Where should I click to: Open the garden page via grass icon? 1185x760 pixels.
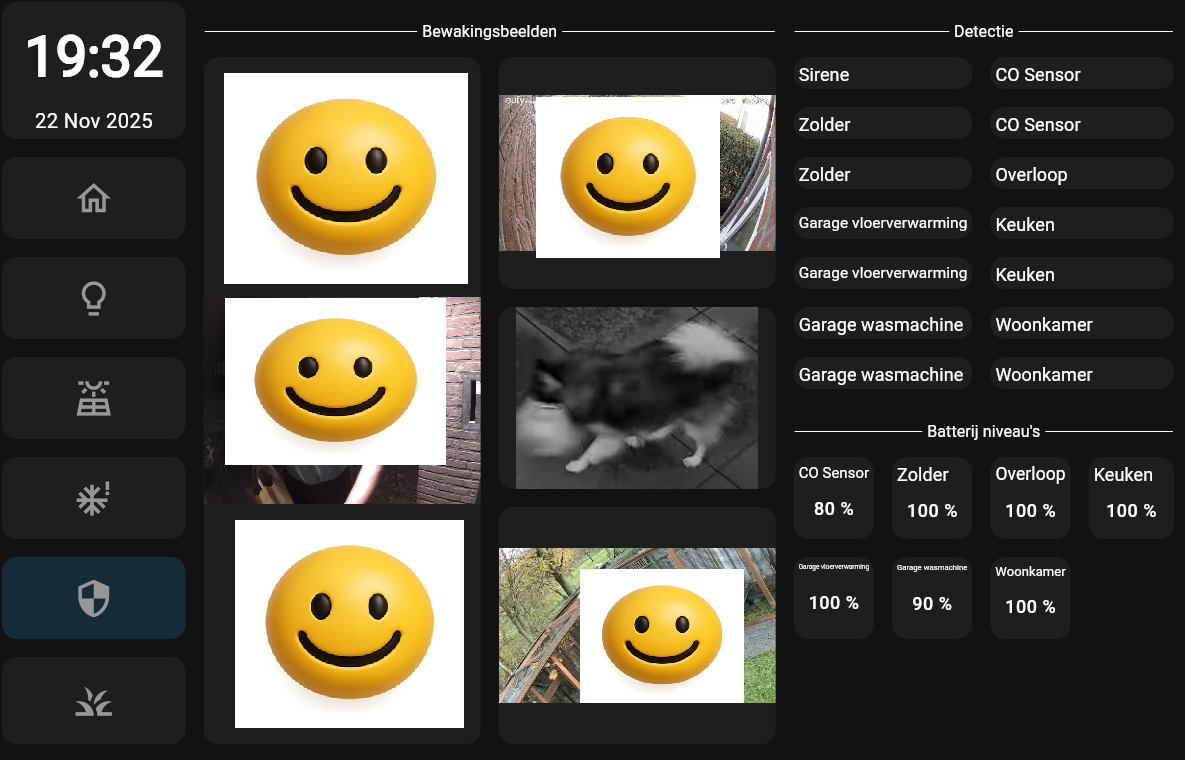[x=94, y=700]
